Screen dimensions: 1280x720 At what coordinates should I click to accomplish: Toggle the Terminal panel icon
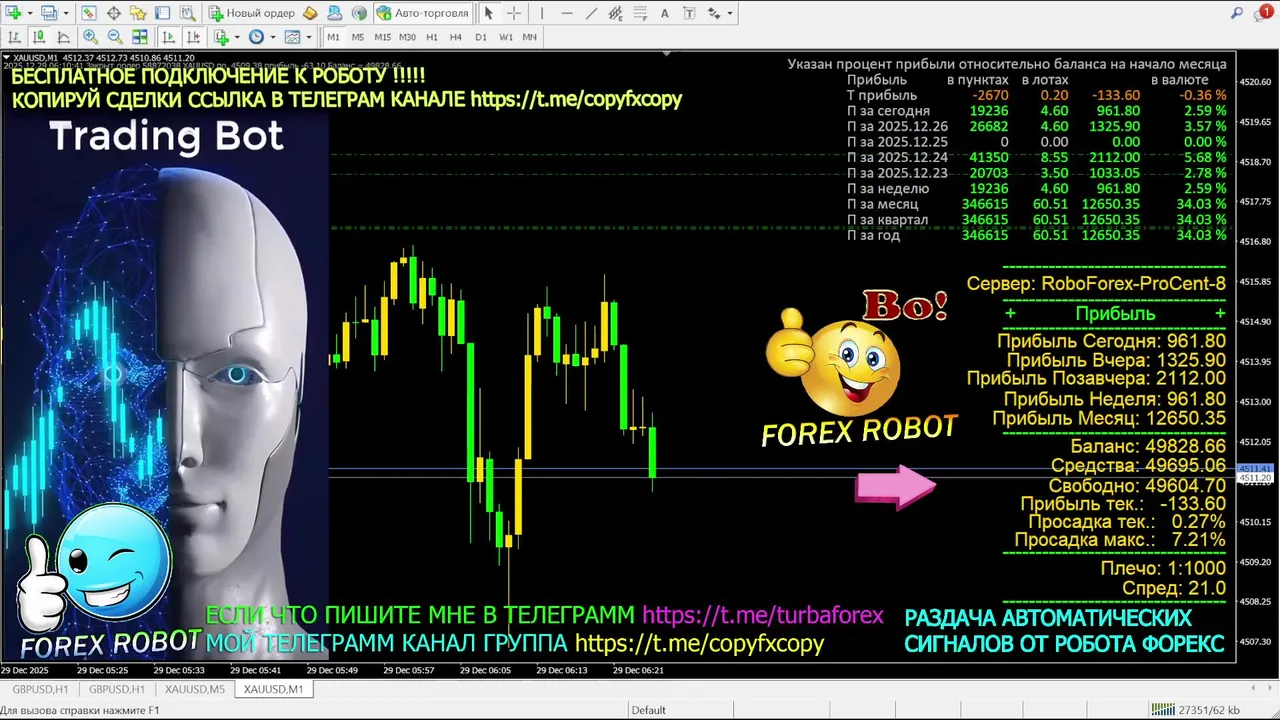point(163,13)
